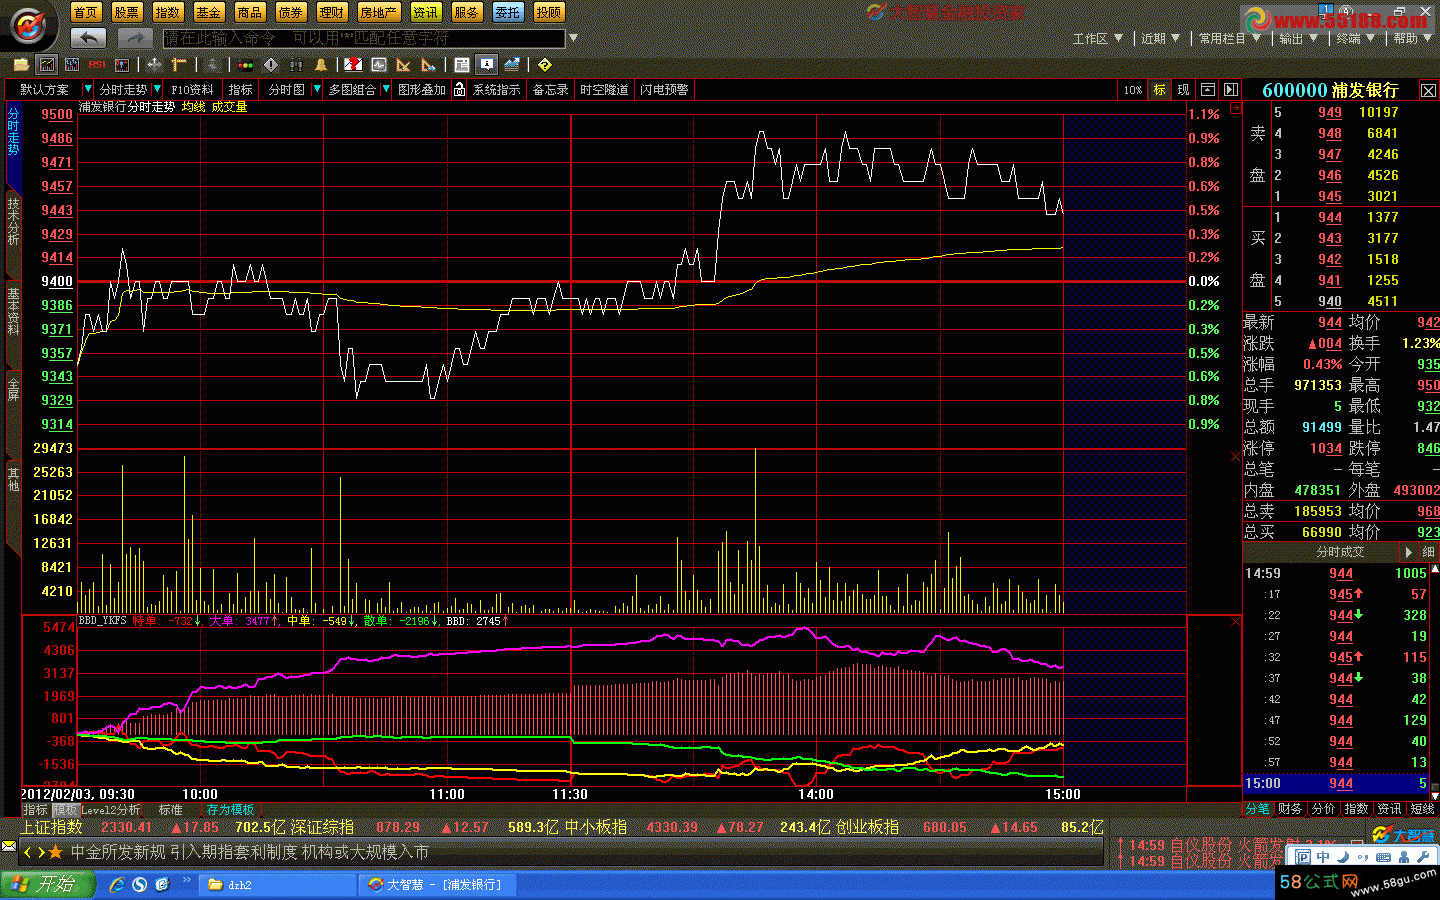Screen dimensions: 1440x900
Task: Click the presentation board toolbar icon
Action: click(487, 65)
